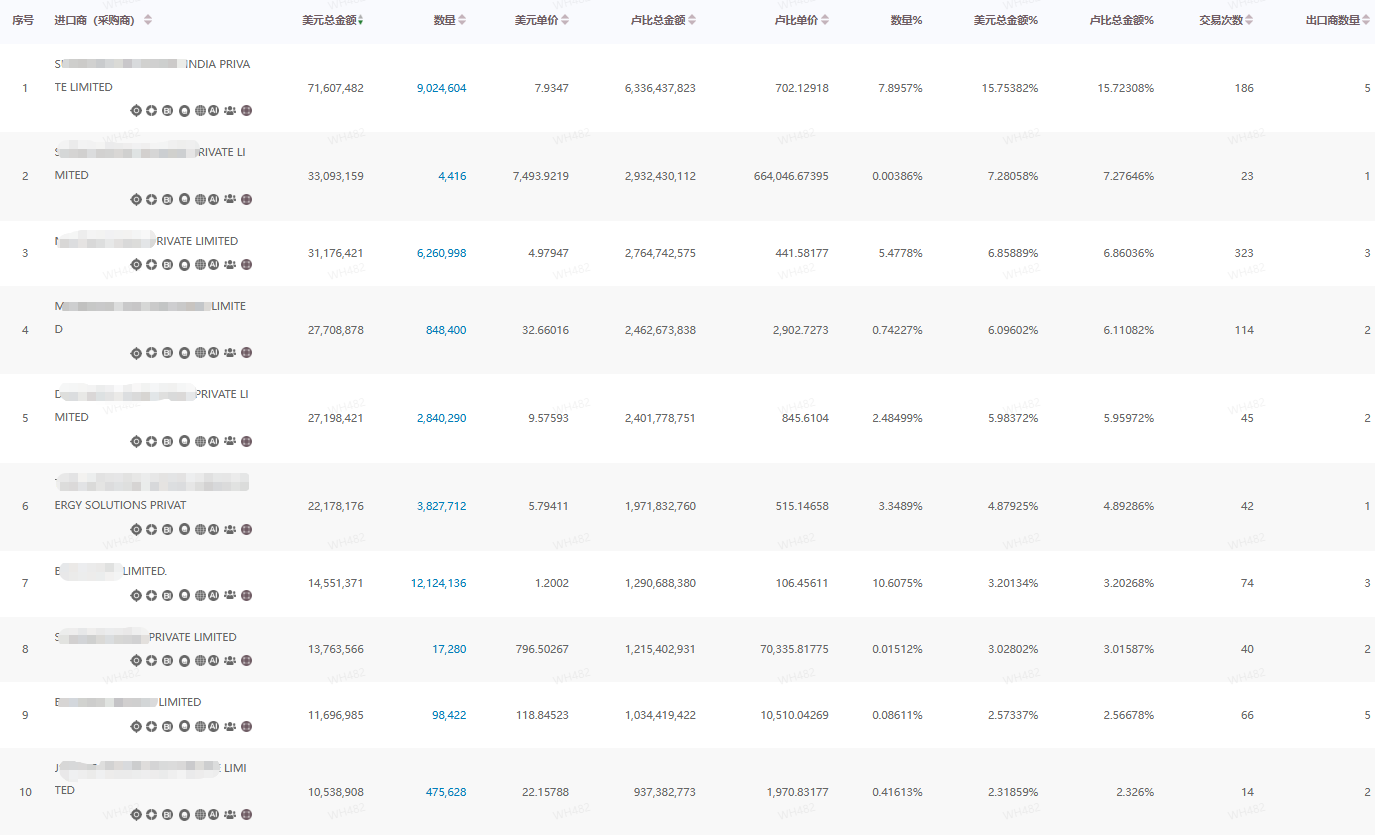Sort table by 交易次数 header arrows
This screenshot has width=1394, height=835.
[x=1249, y=21]
